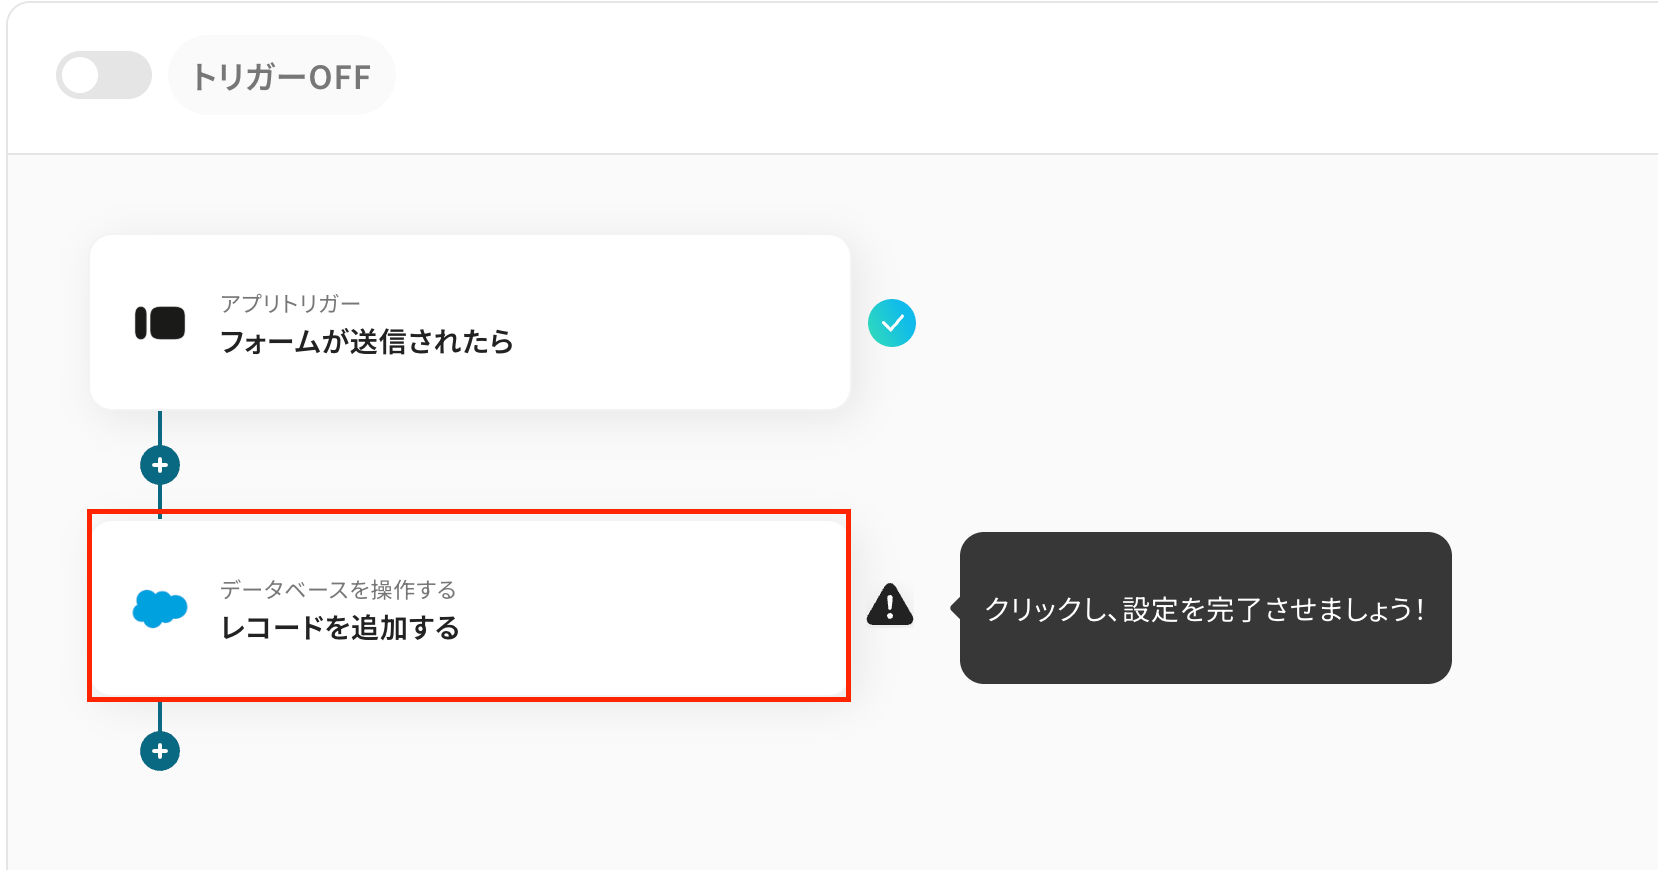Click the black form app icon

click(x=160, y=323)
